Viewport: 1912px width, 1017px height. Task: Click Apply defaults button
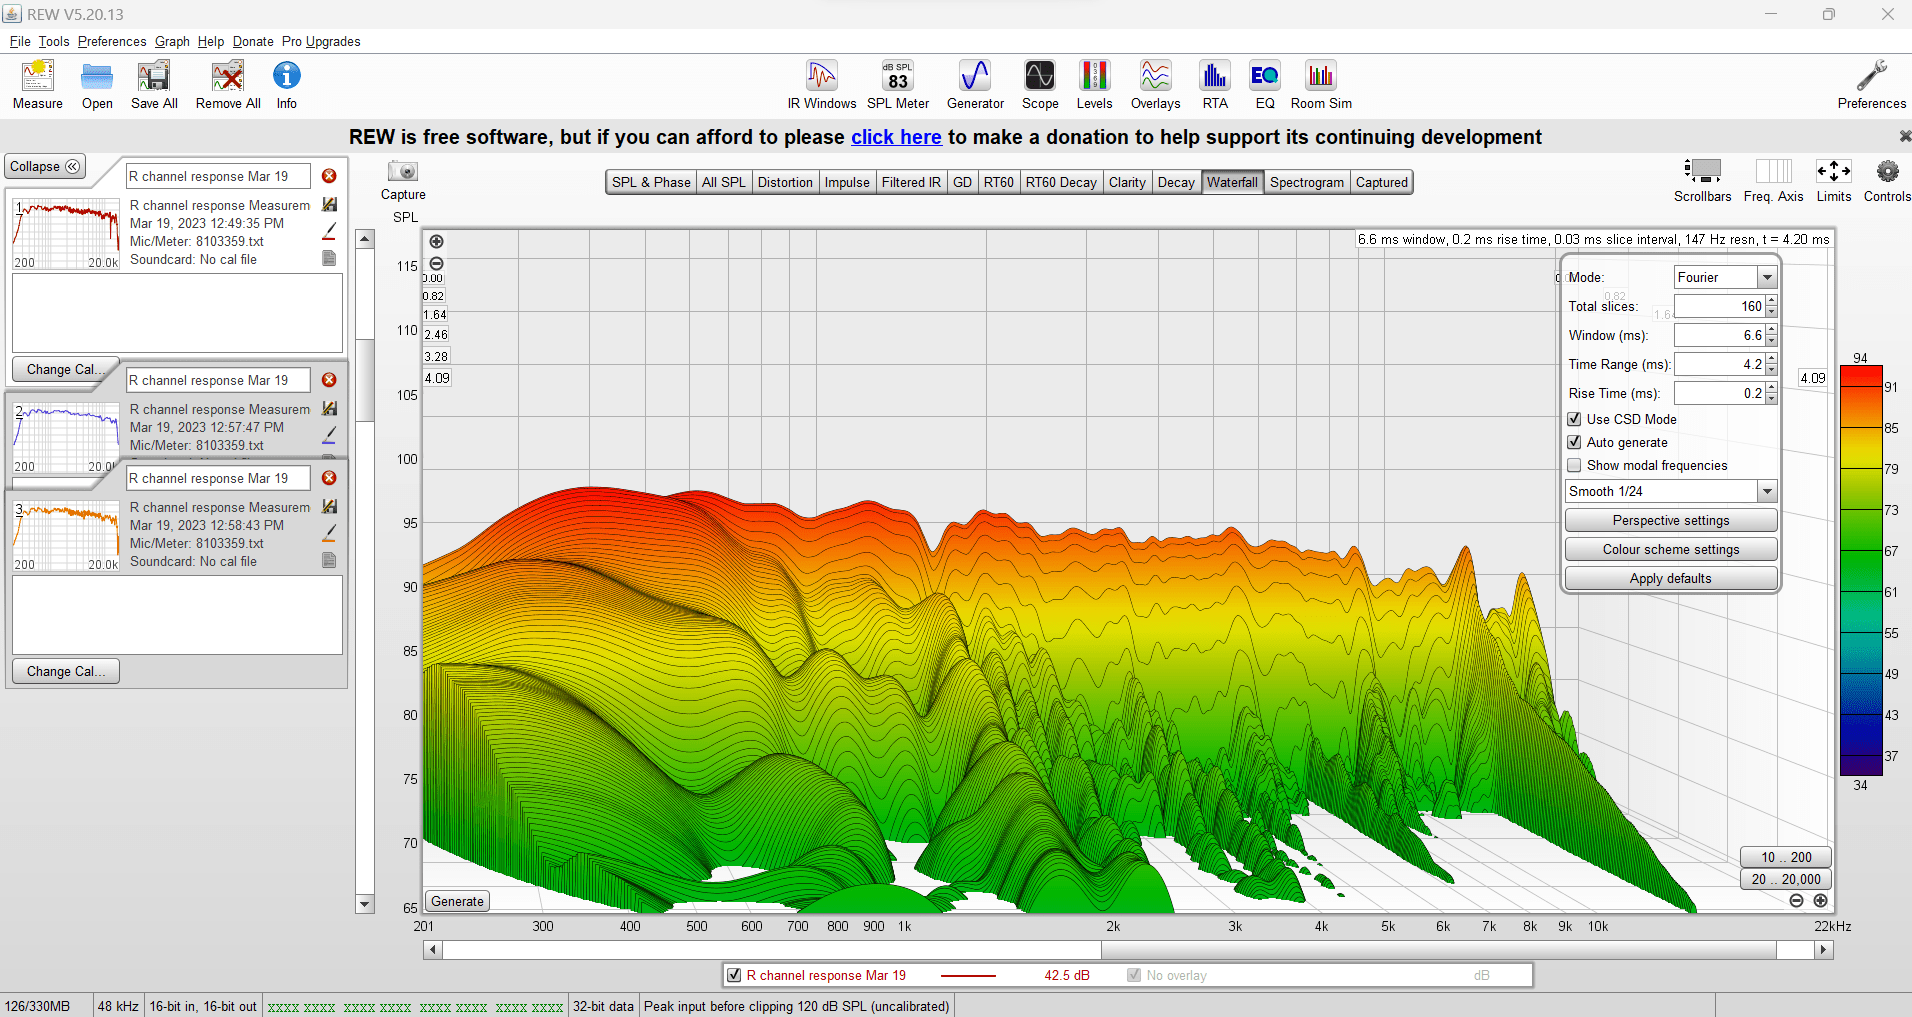[x=1670, y=578]
